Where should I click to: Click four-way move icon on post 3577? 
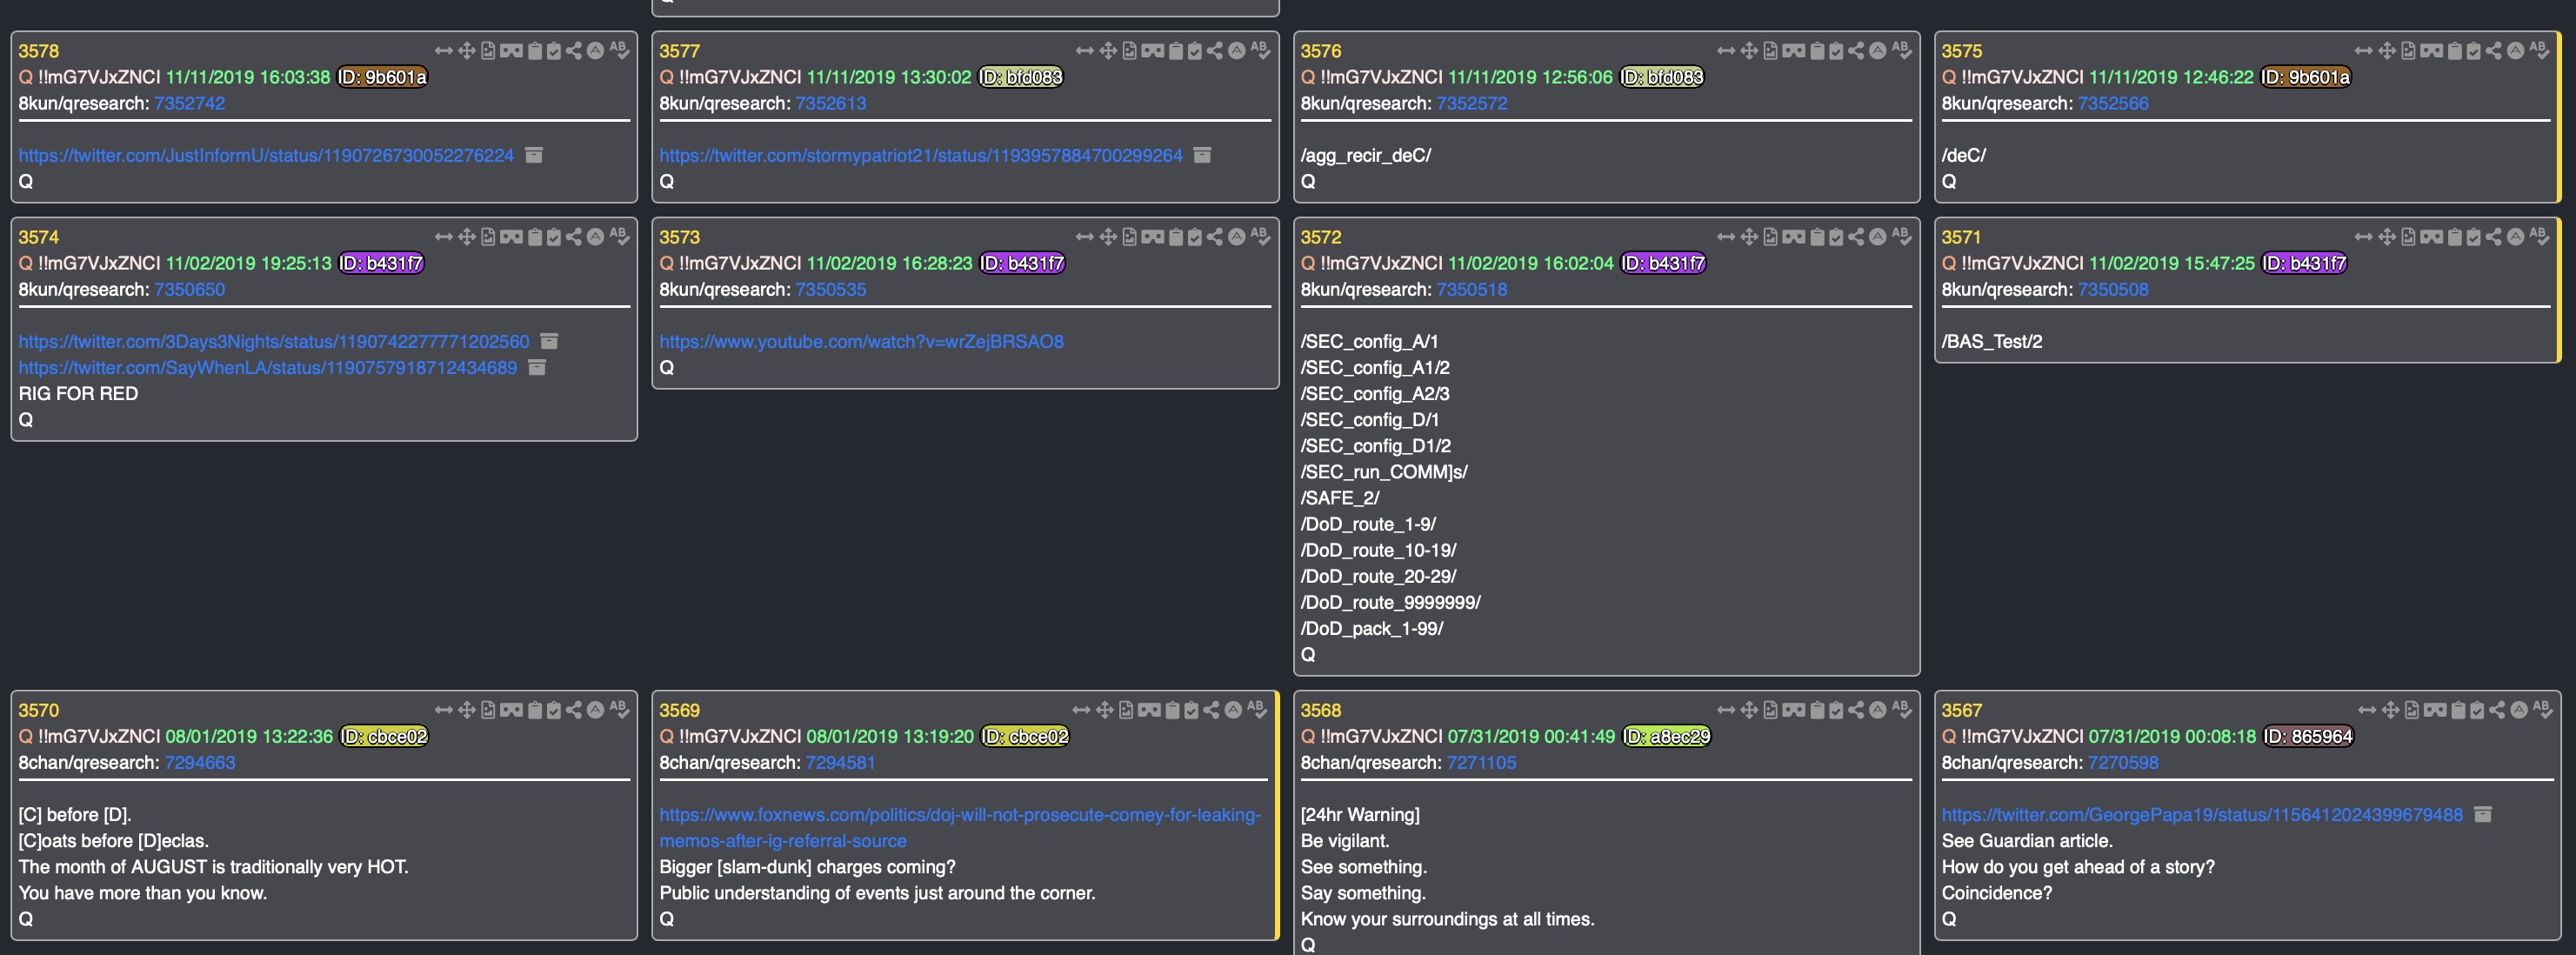click(1108, 51)
